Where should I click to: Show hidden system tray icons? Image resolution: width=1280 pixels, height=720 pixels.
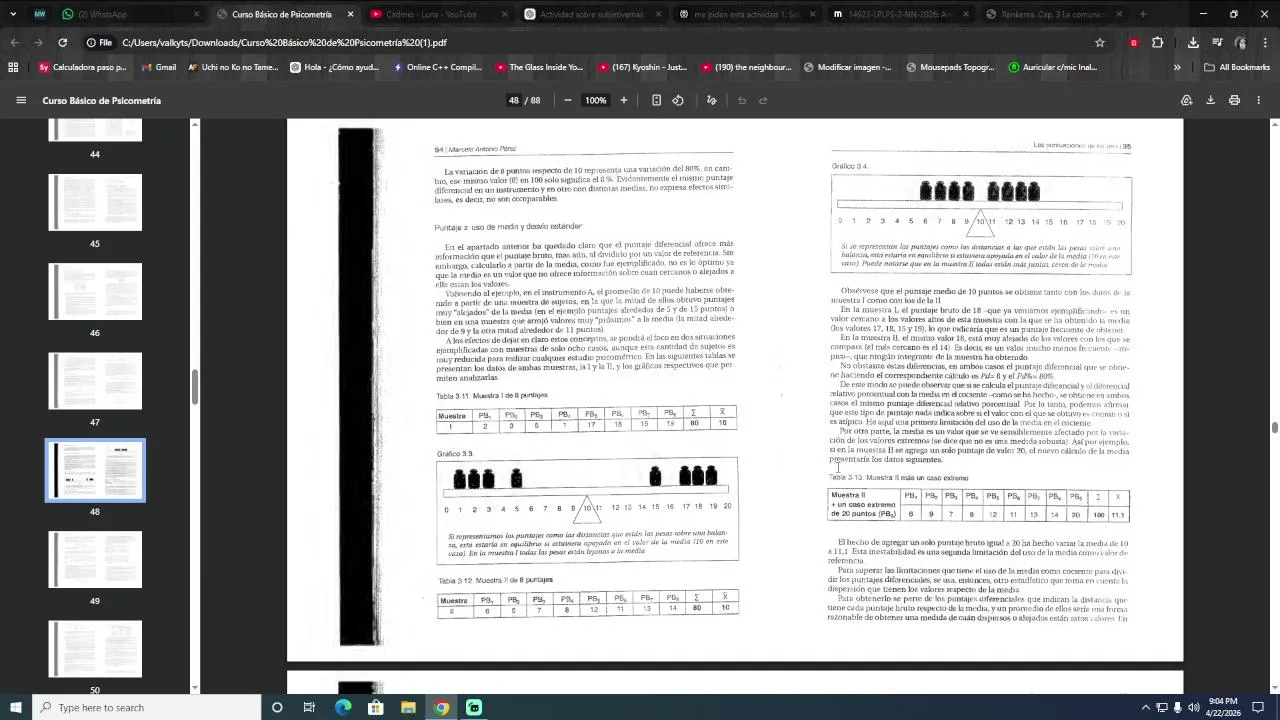pyautogui.click(x=1145, y=707)
